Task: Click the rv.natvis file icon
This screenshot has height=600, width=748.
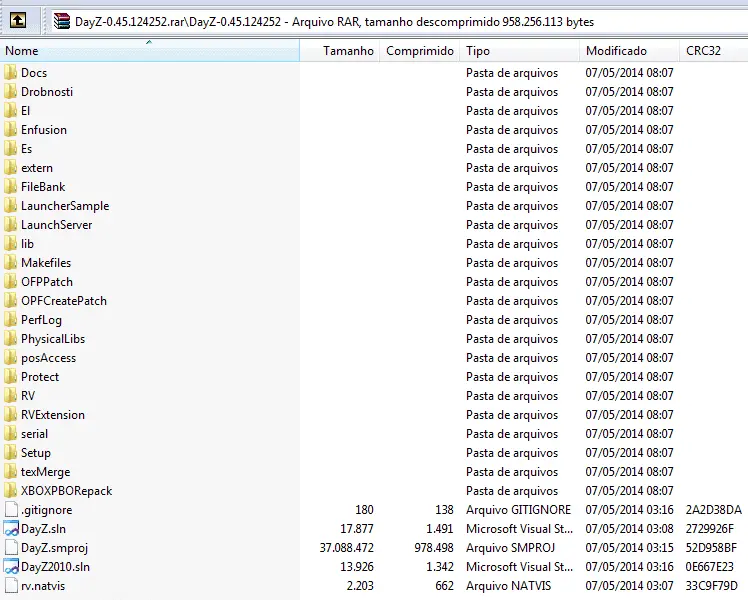Action: tap(10, 586)
